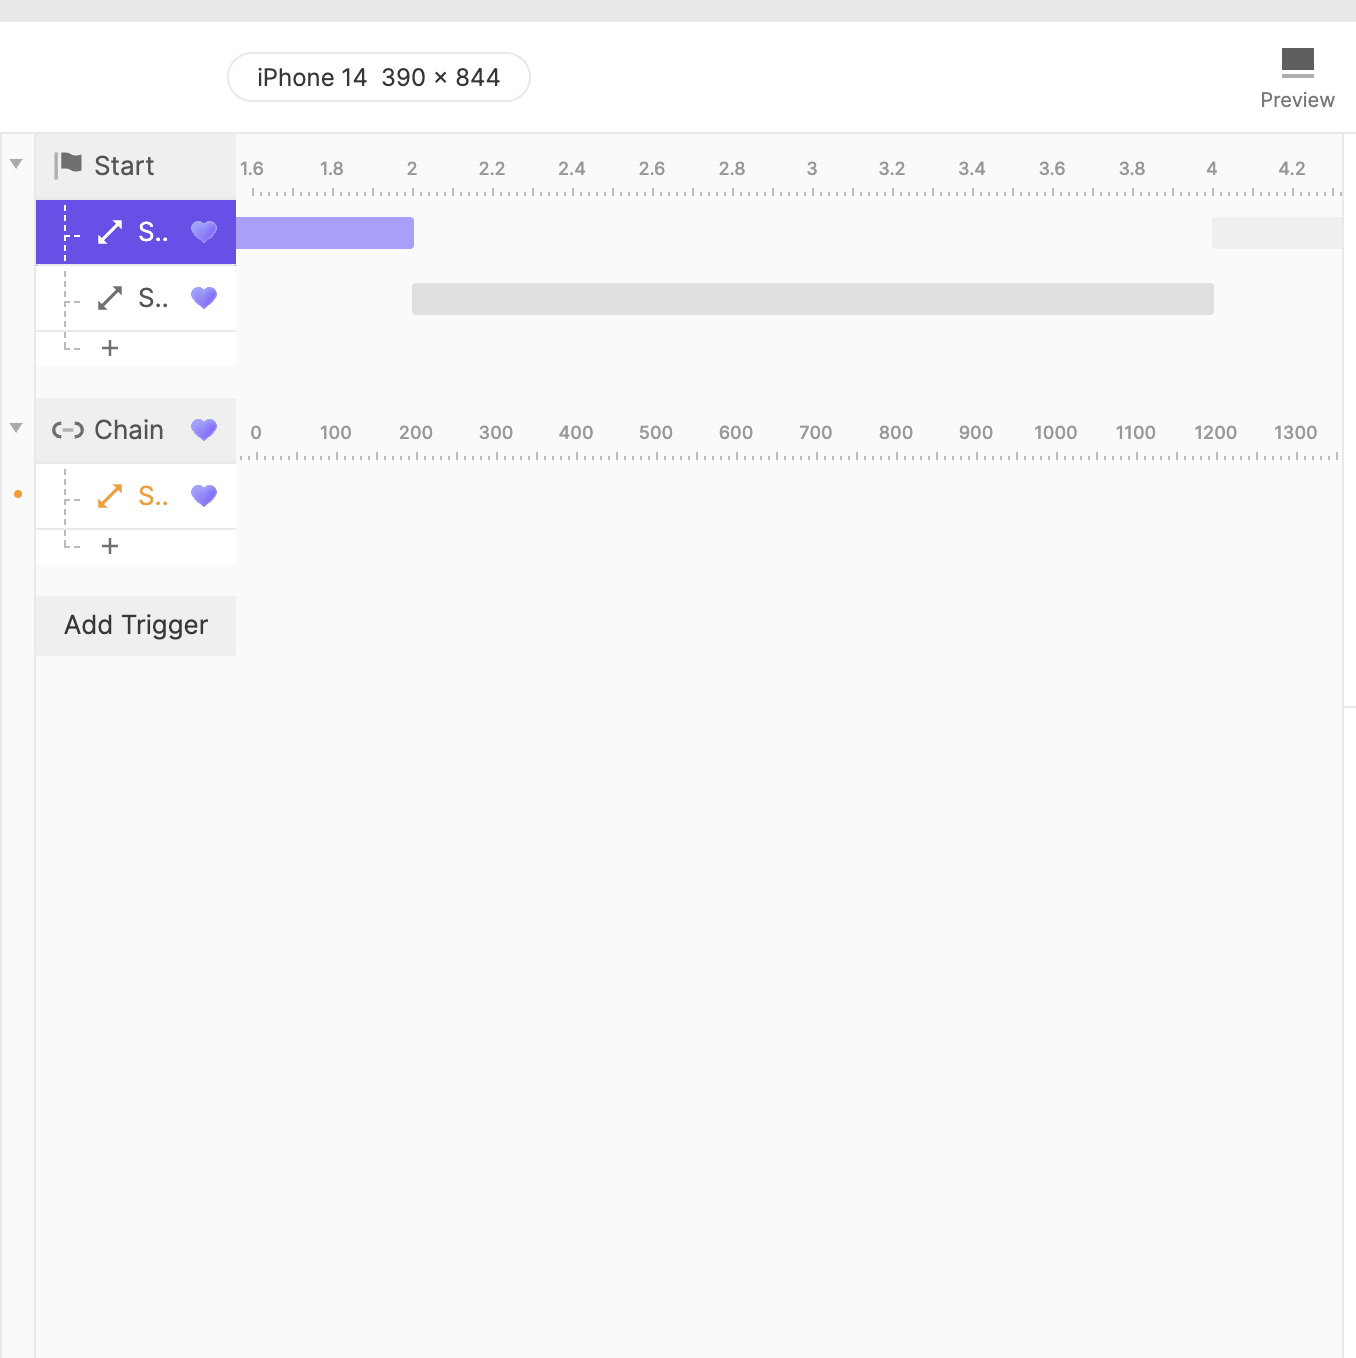This screenshot has height=1358, width=1356.
Task: Click the plus icon under the Start animations
Action: click(110, 348)
